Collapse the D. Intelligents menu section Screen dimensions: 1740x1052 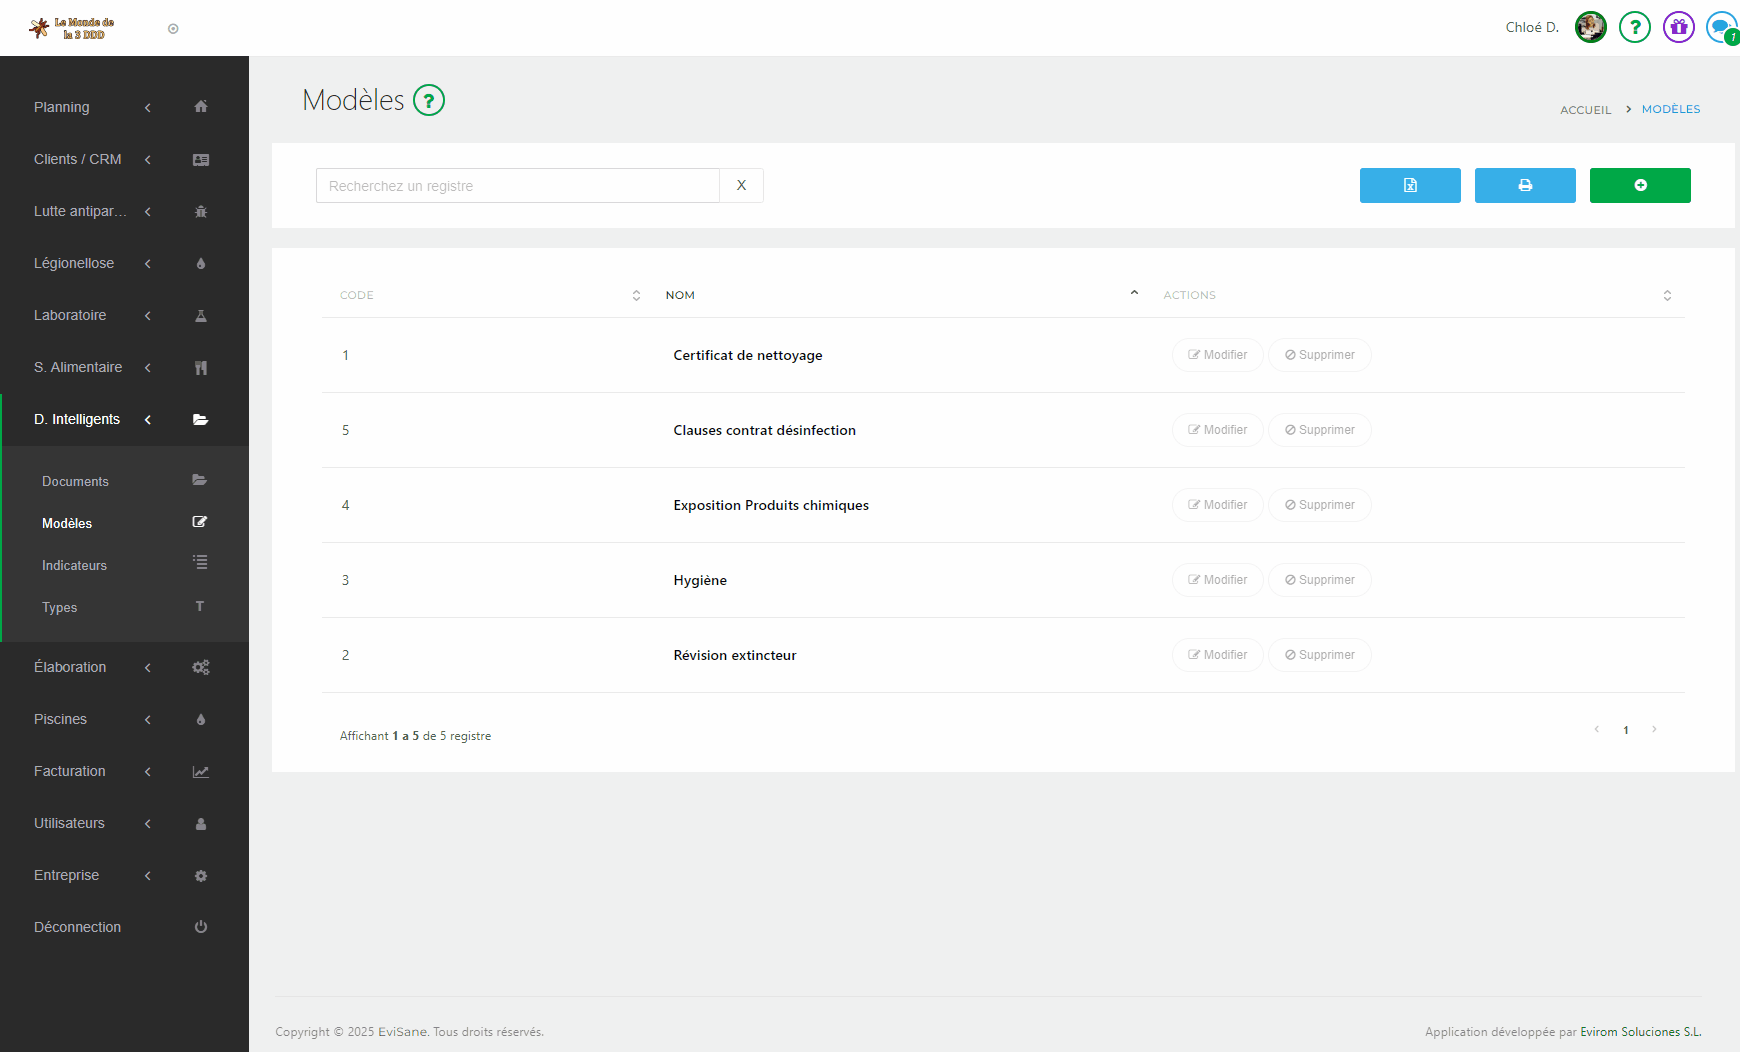(90, 419)
